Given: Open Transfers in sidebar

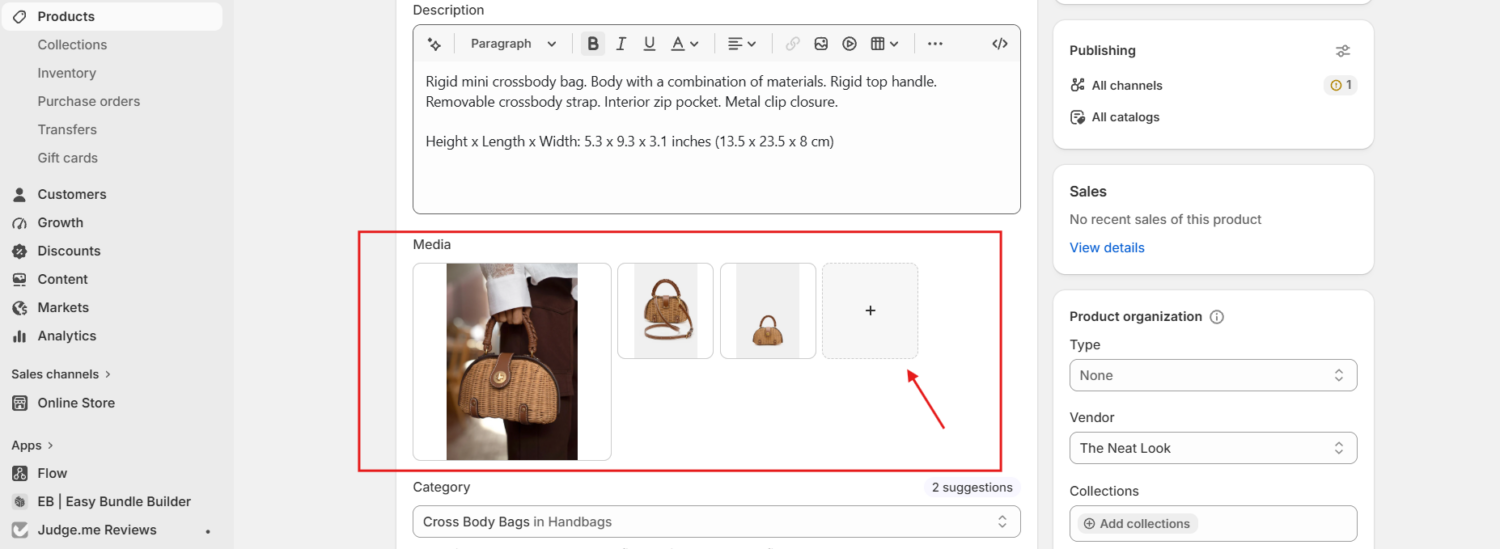Looking at the screenshot, I should [x=67, y=129].
